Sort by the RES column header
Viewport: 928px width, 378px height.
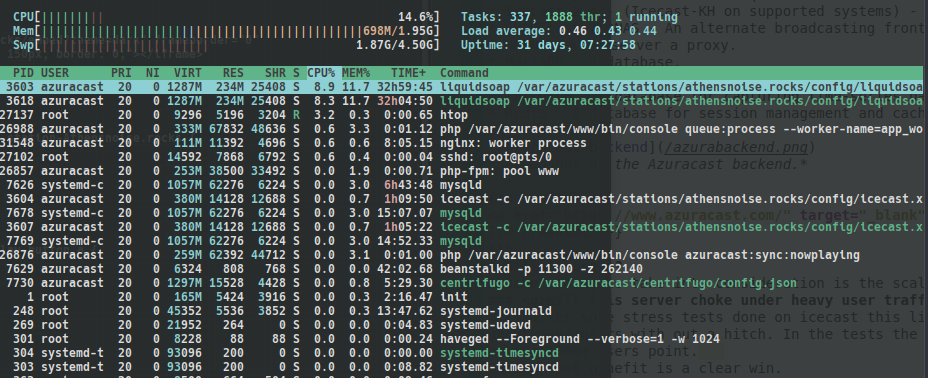[233, 73]
